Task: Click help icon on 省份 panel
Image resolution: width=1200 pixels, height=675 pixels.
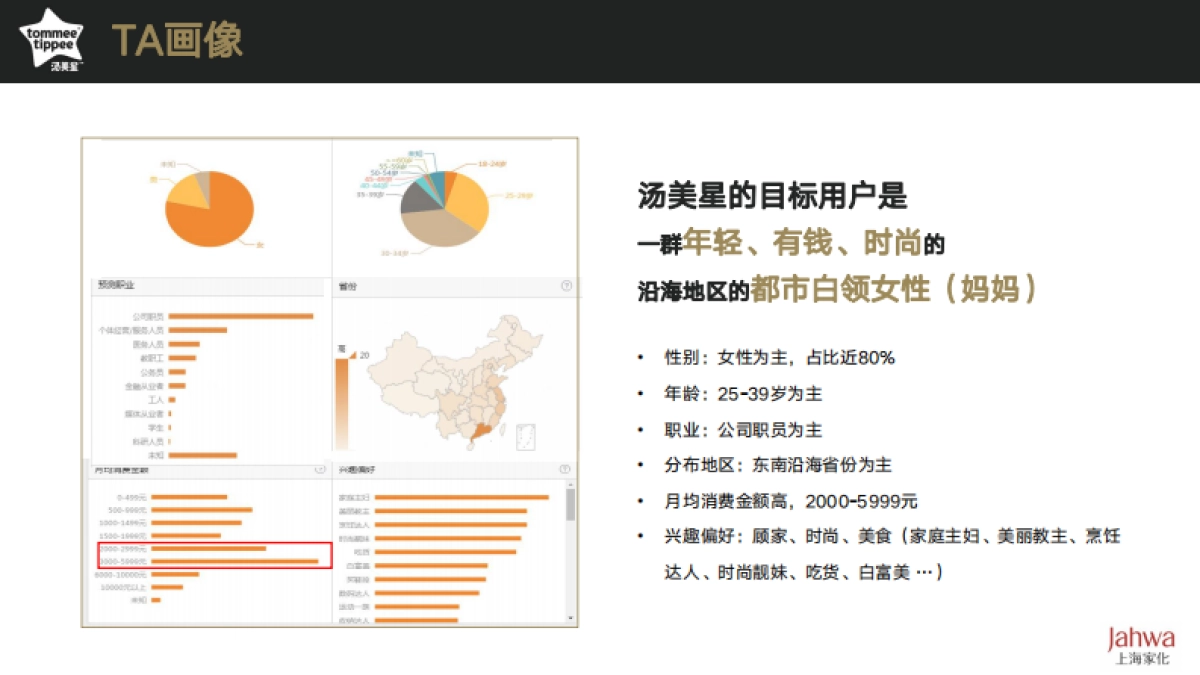Action: coord(566,286)
